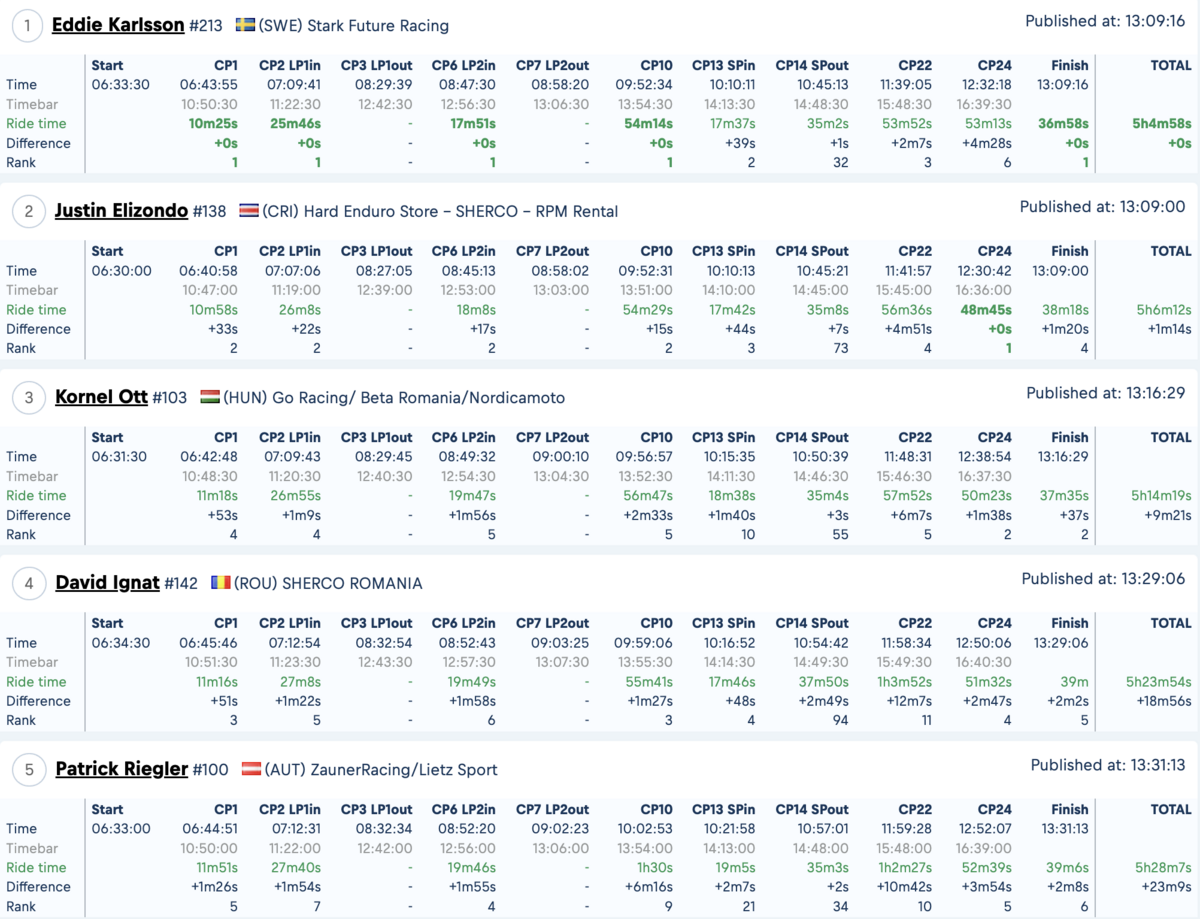Click the Costa Rica flag icon
The image size is (1200, 919).
click(249, 211)
